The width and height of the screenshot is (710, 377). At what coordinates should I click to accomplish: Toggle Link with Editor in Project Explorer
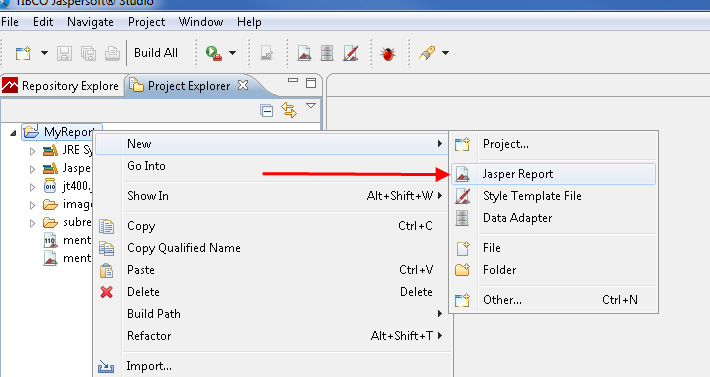(x=289, y=110)
